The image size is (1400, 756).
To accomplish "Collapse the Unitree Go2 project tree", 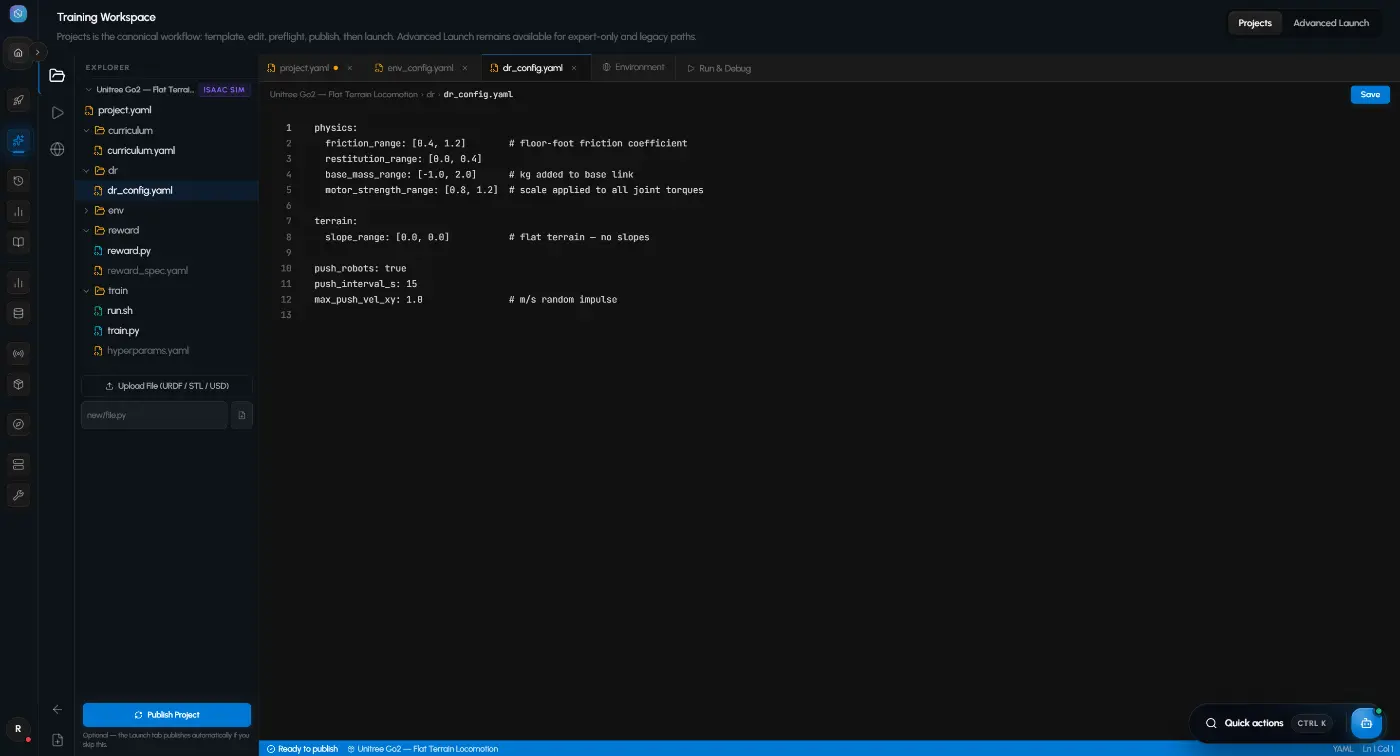I will pyautogui.click(x=88, y=89).
